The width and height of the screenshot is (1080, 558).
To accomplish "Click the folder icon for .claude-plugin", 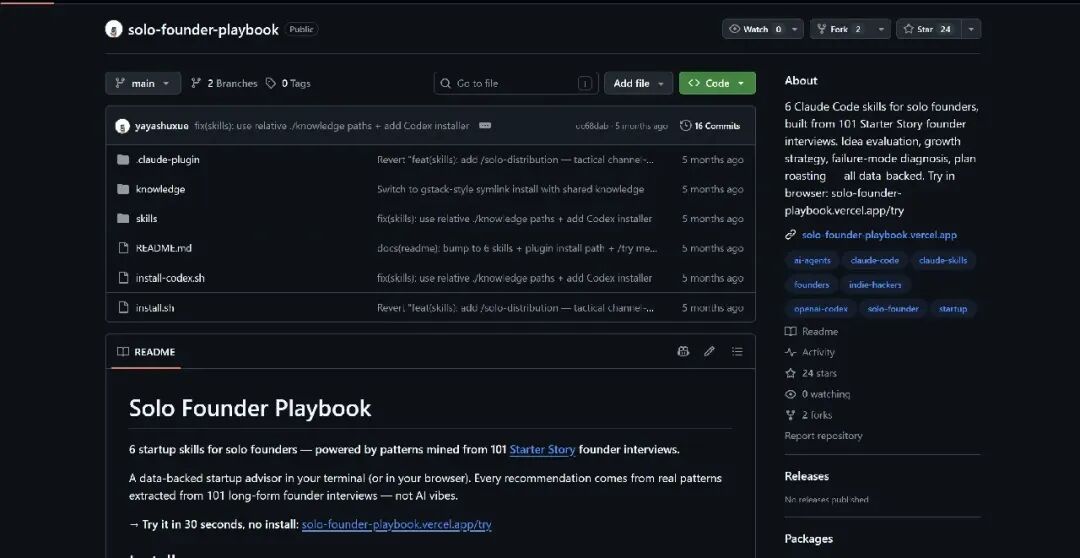I will [123, 160].
